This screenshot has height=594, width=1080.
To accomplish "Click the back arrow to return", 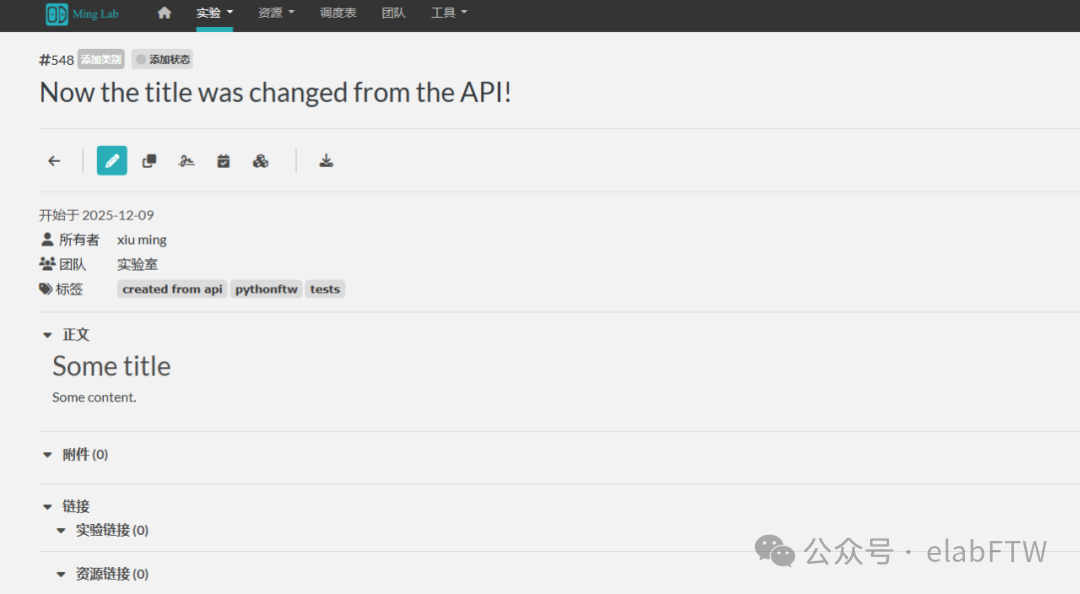I will (x=54, y=160).
